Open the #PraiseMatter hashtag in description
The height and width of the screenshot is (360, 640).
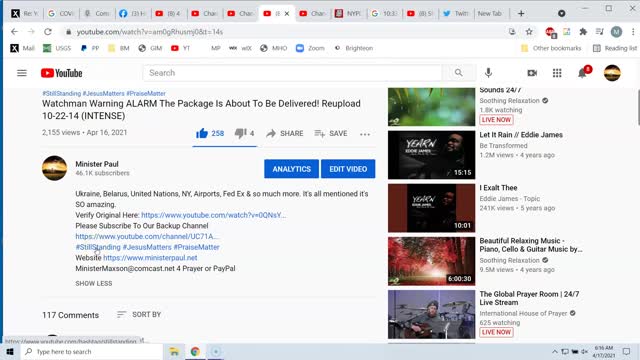click(196, 247)
